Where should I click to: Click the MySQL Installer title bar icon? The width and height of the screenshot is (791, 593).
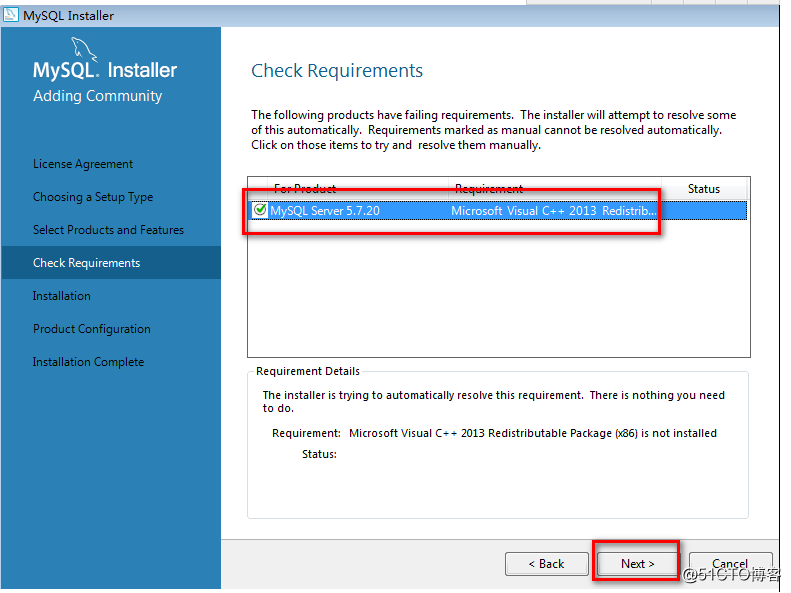click(x=10, y=15)
